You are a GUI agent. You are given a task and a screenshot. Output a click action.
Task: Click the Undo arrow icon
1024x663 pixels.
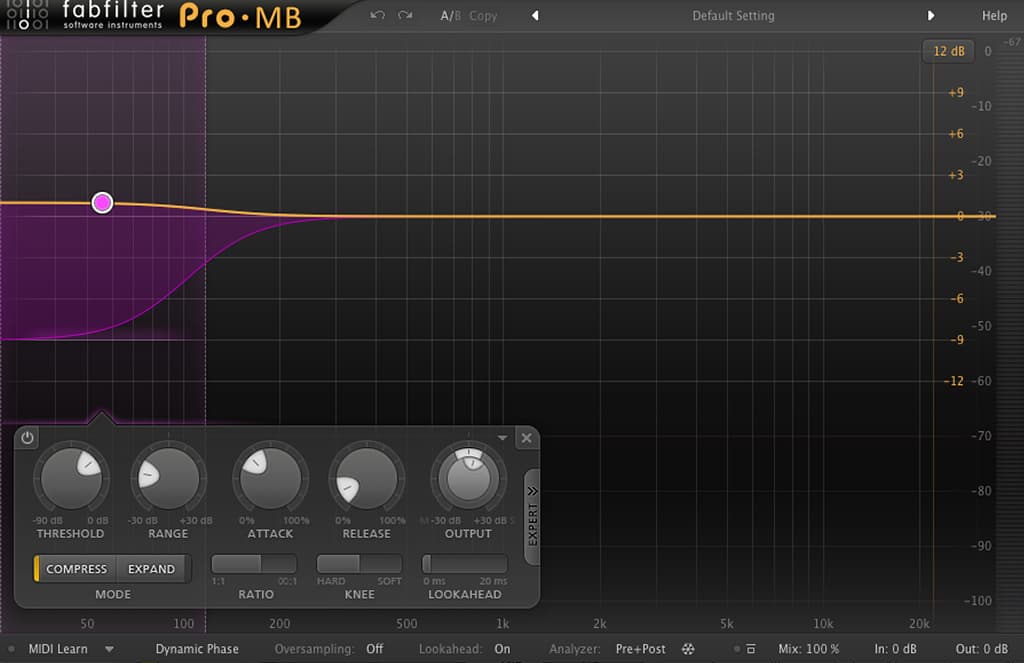coord(377,15)
